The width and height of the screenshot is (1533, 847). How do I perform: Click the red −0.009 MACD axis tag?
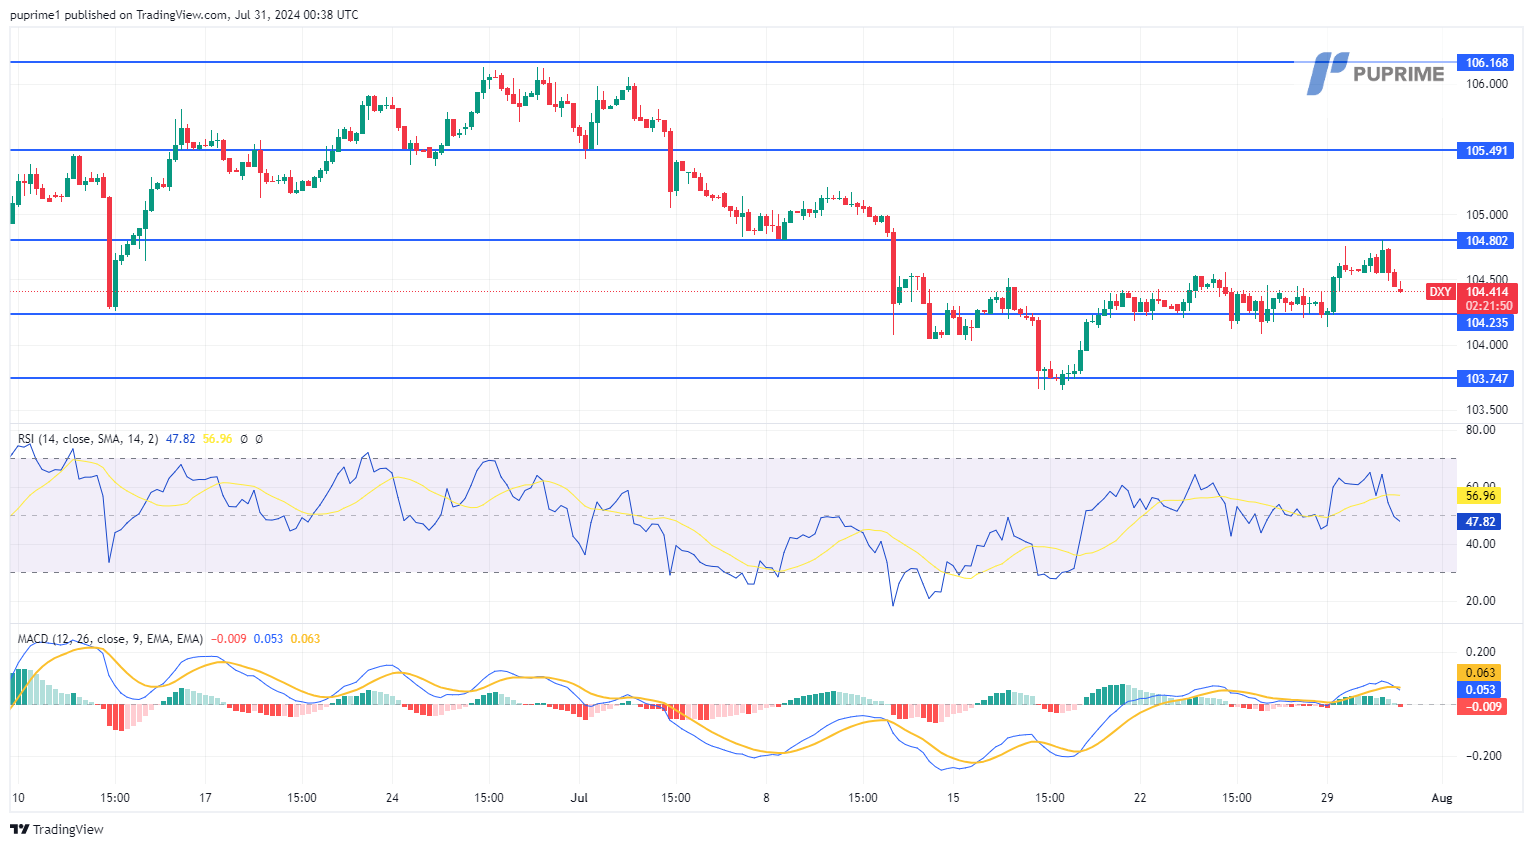[1480, 707]
